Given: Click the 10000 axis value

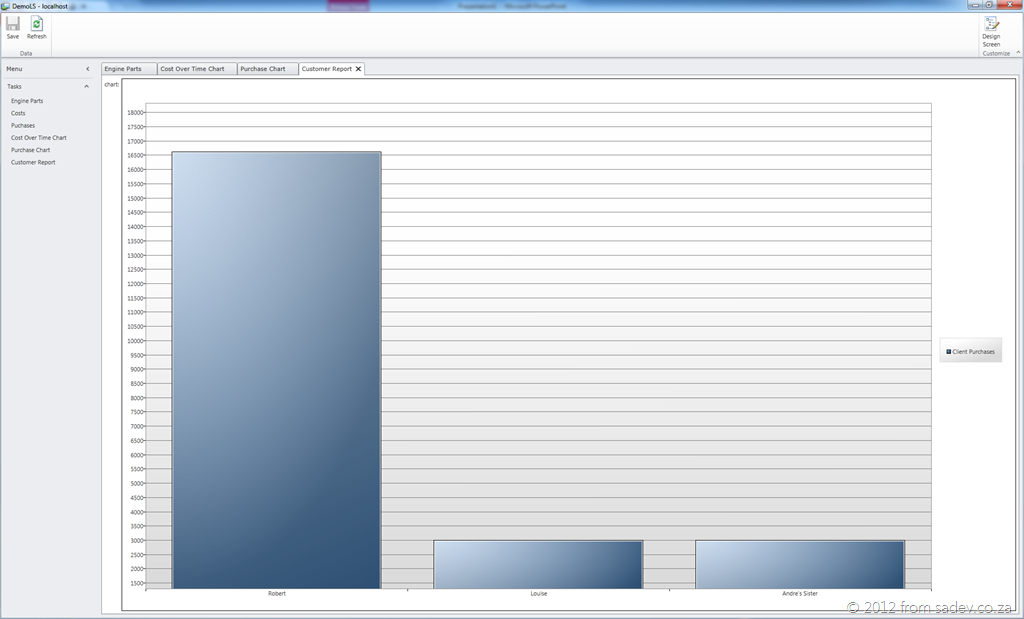Looking at the screenshot, I should [x=135, y=341].
